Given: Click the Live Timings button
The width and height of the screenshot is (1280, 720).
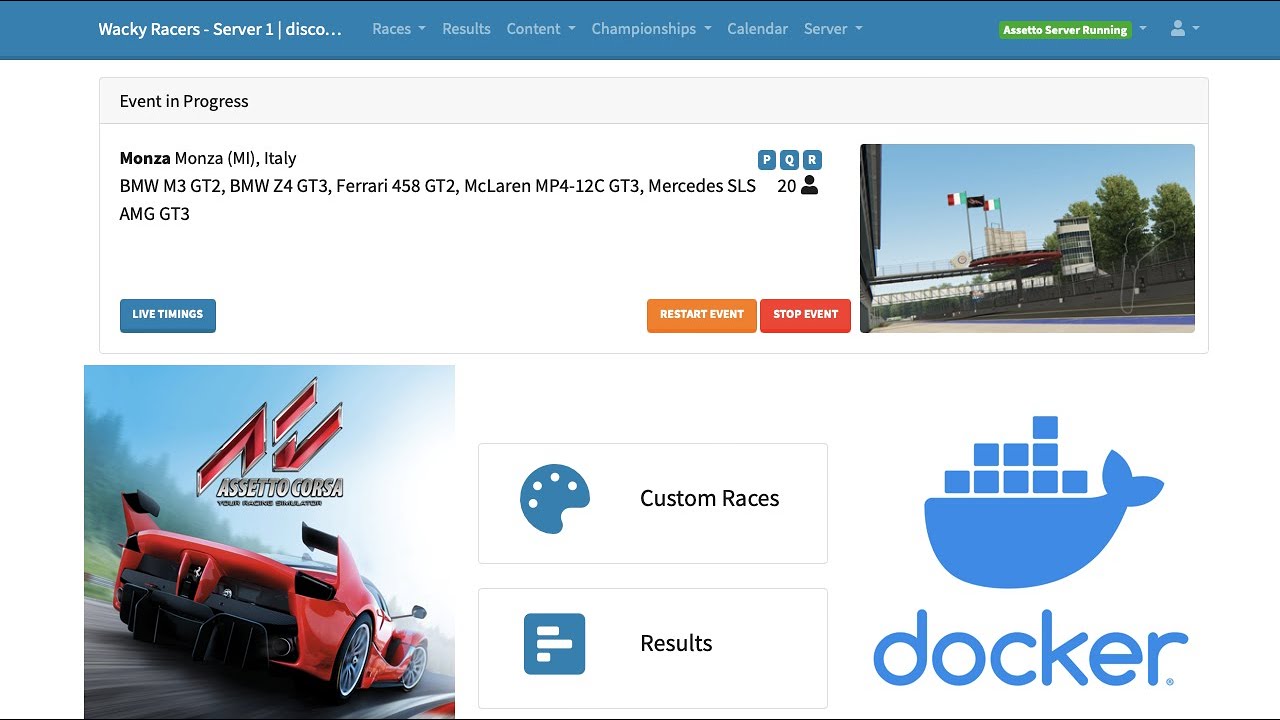Looking at the screenshot, I should pyautogui.click(x=168, y=315).
